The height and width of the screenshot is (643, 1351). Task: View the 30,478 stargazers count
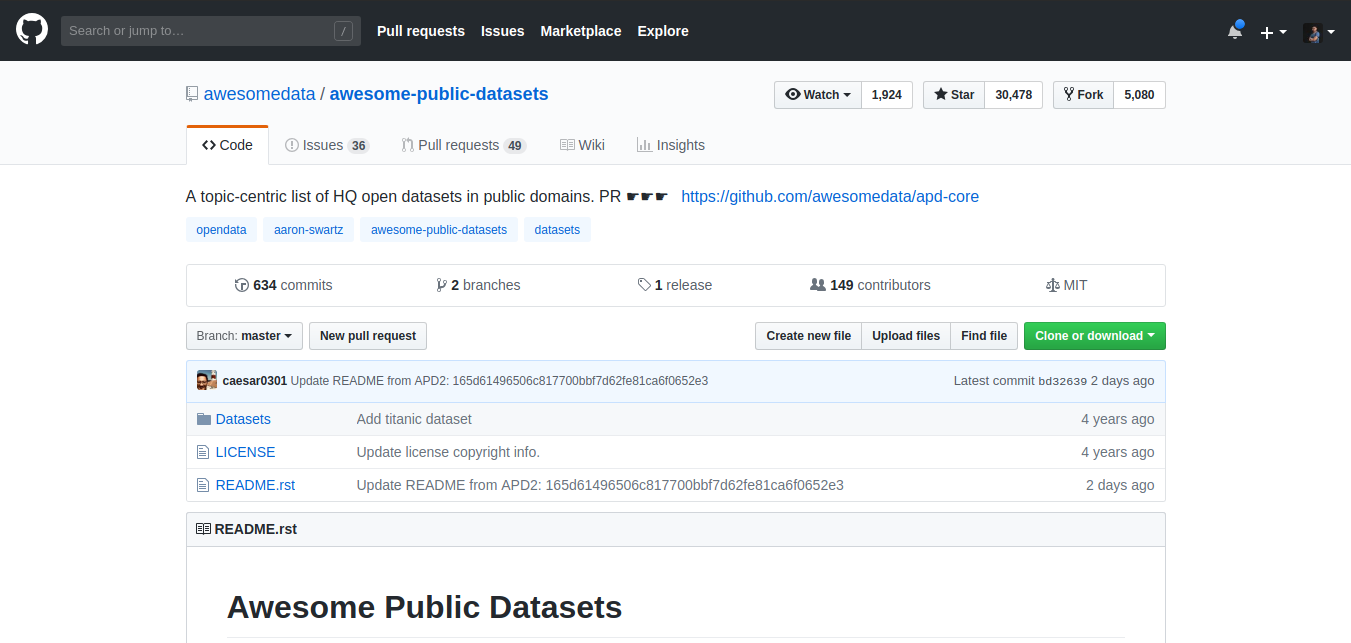tap(1014, 95)
